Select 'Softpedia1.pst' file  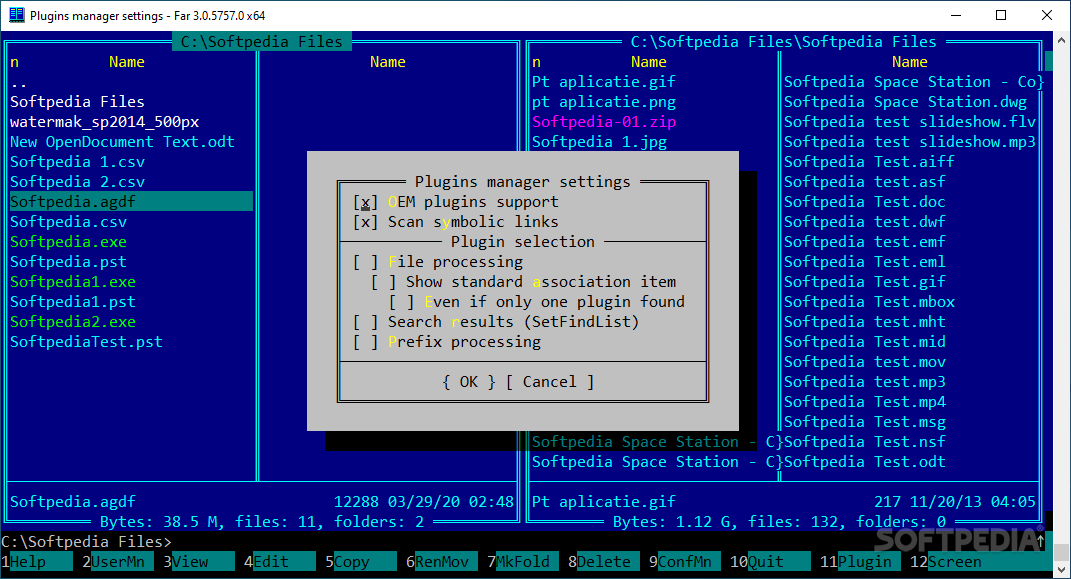[x=72, y=302]
